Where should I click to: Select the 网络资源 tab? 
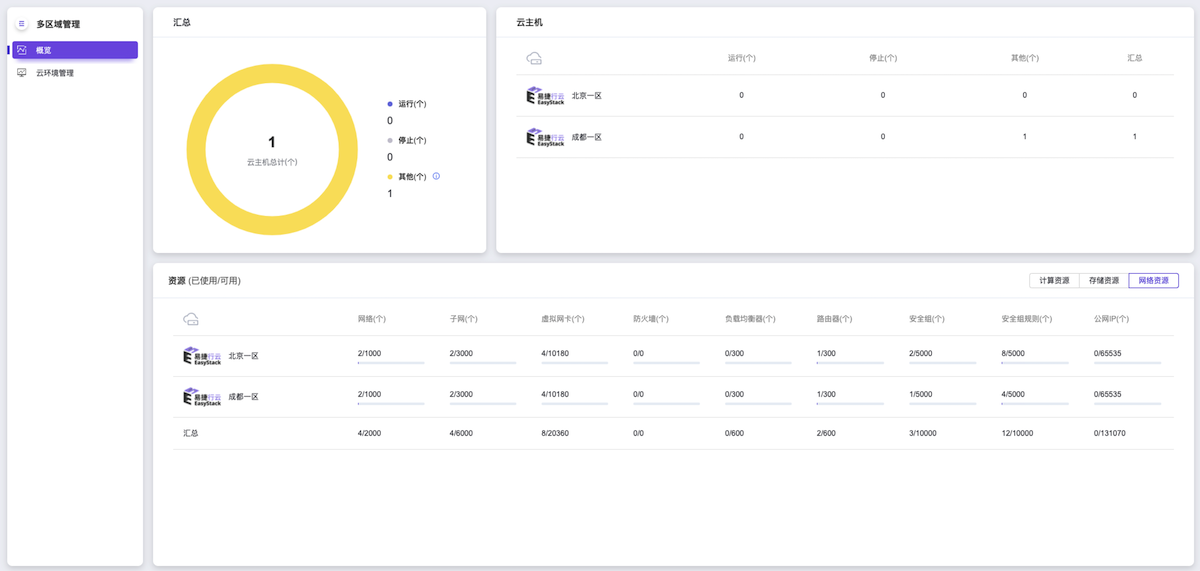[1153, 281]
